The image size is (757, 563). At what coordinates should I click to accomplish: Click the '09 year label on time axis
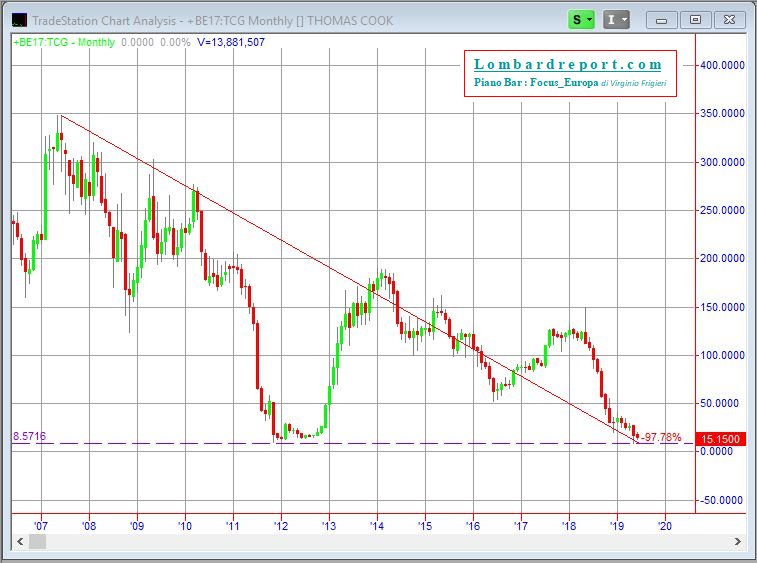click(x=137, y=525)
